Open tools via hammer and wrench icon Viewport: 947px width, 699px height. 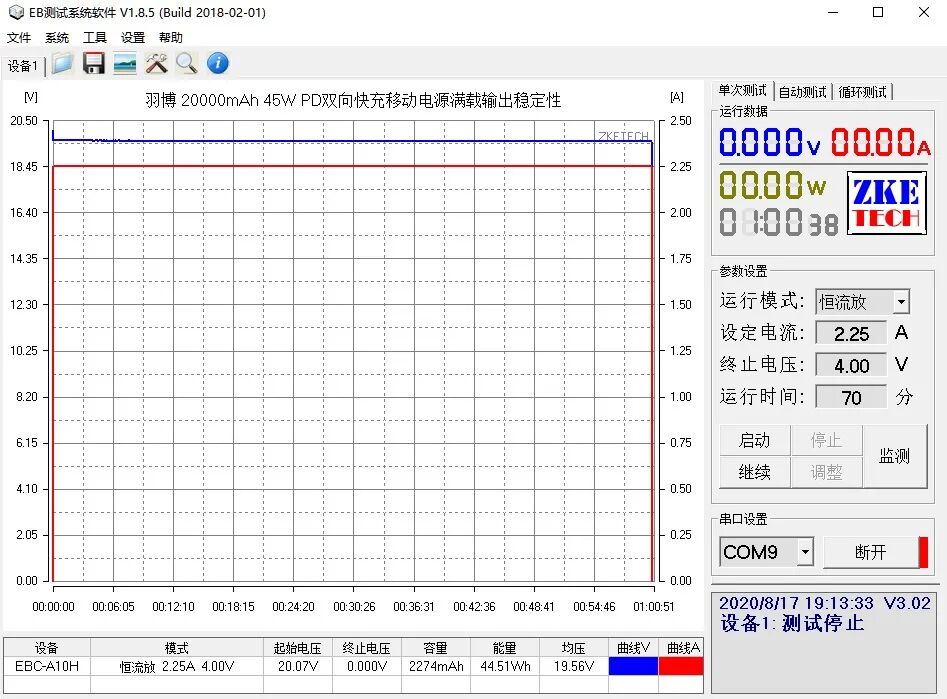156,63
